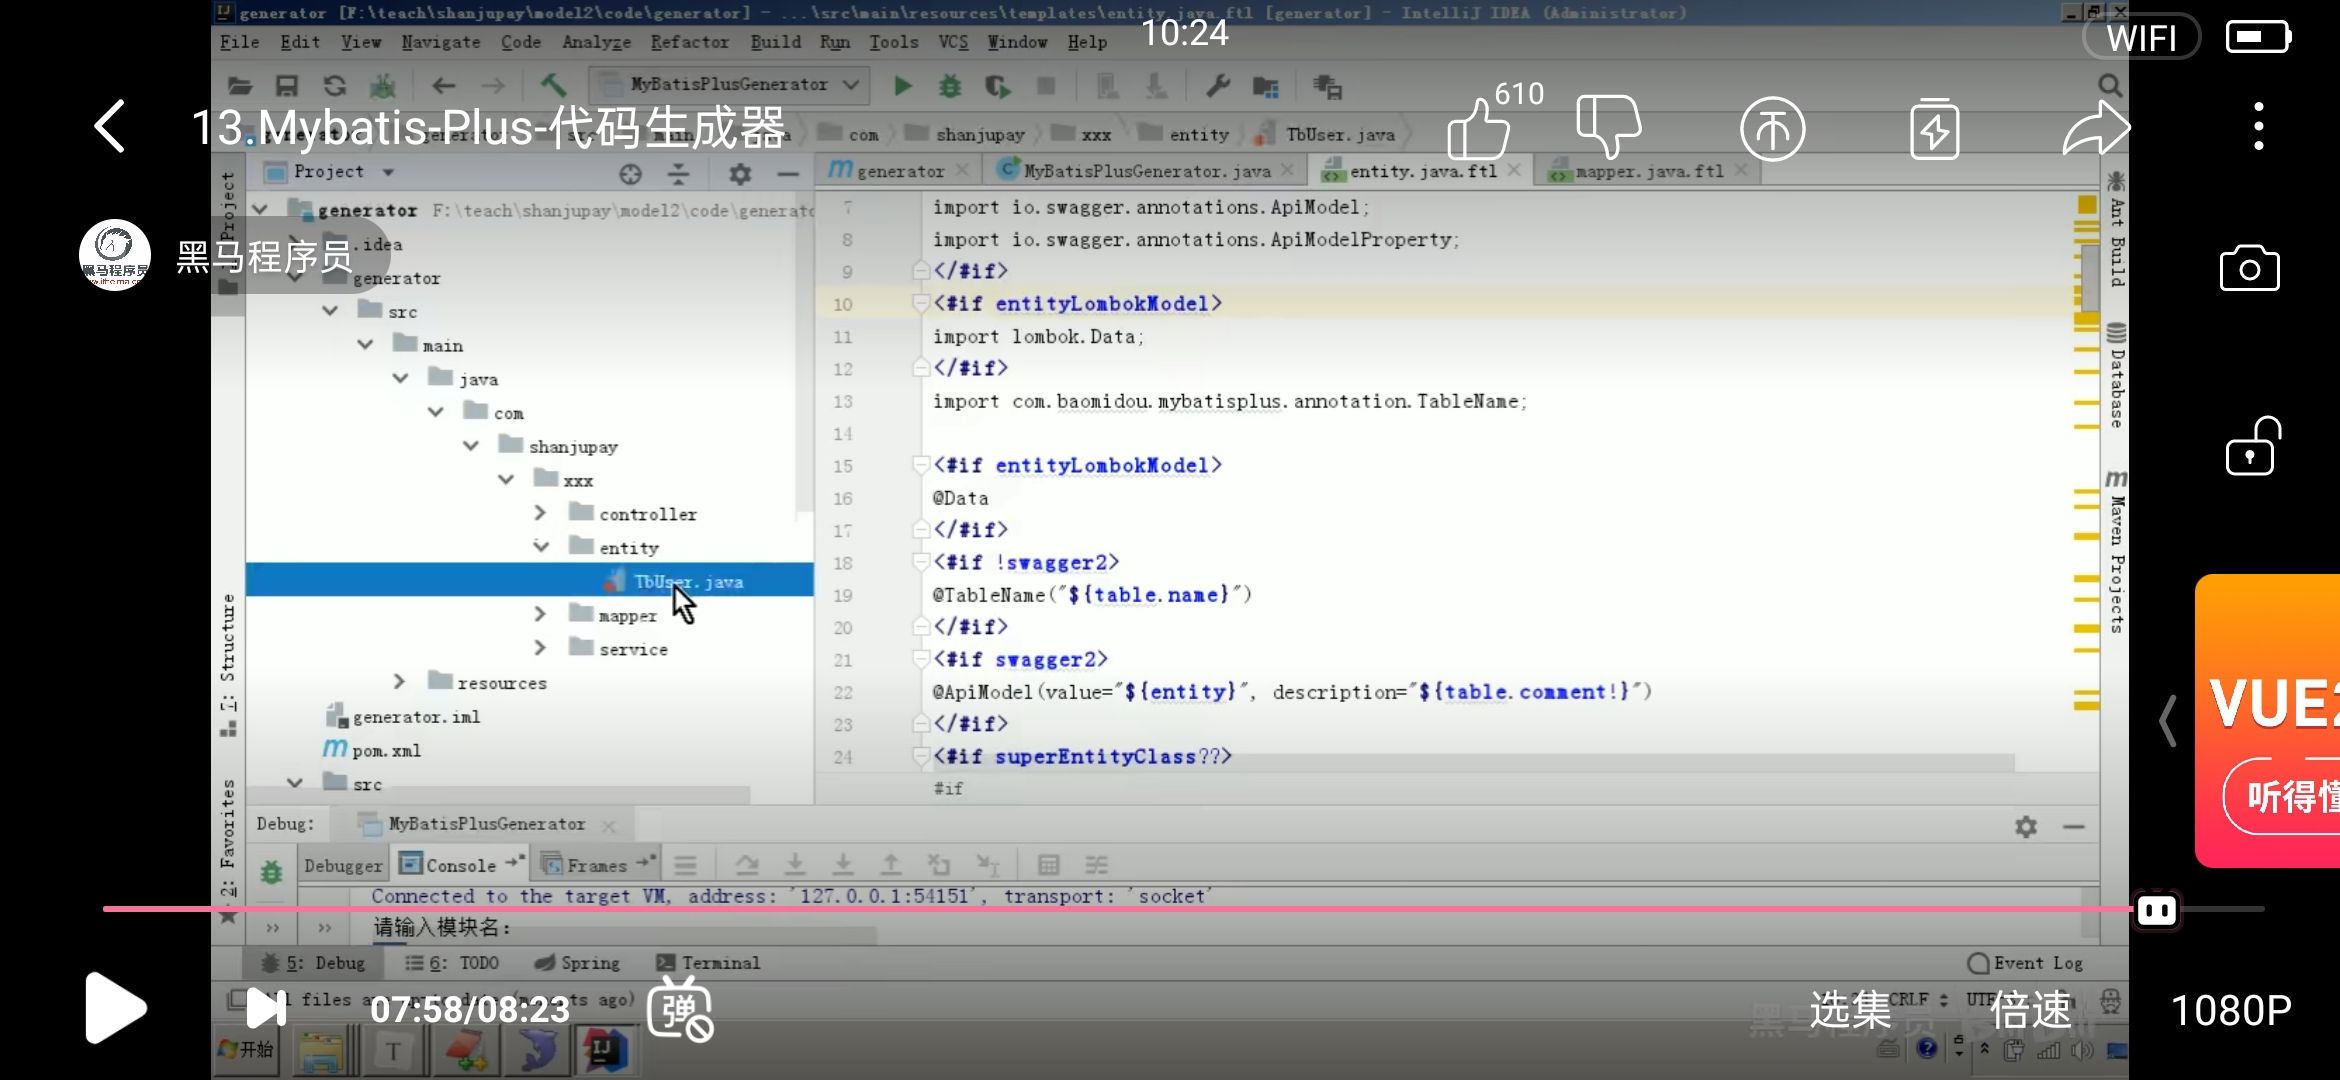The width and height of the screenshot is (2340, 1080).
Task: Skip to the next episode
Action: point(266,1008)
